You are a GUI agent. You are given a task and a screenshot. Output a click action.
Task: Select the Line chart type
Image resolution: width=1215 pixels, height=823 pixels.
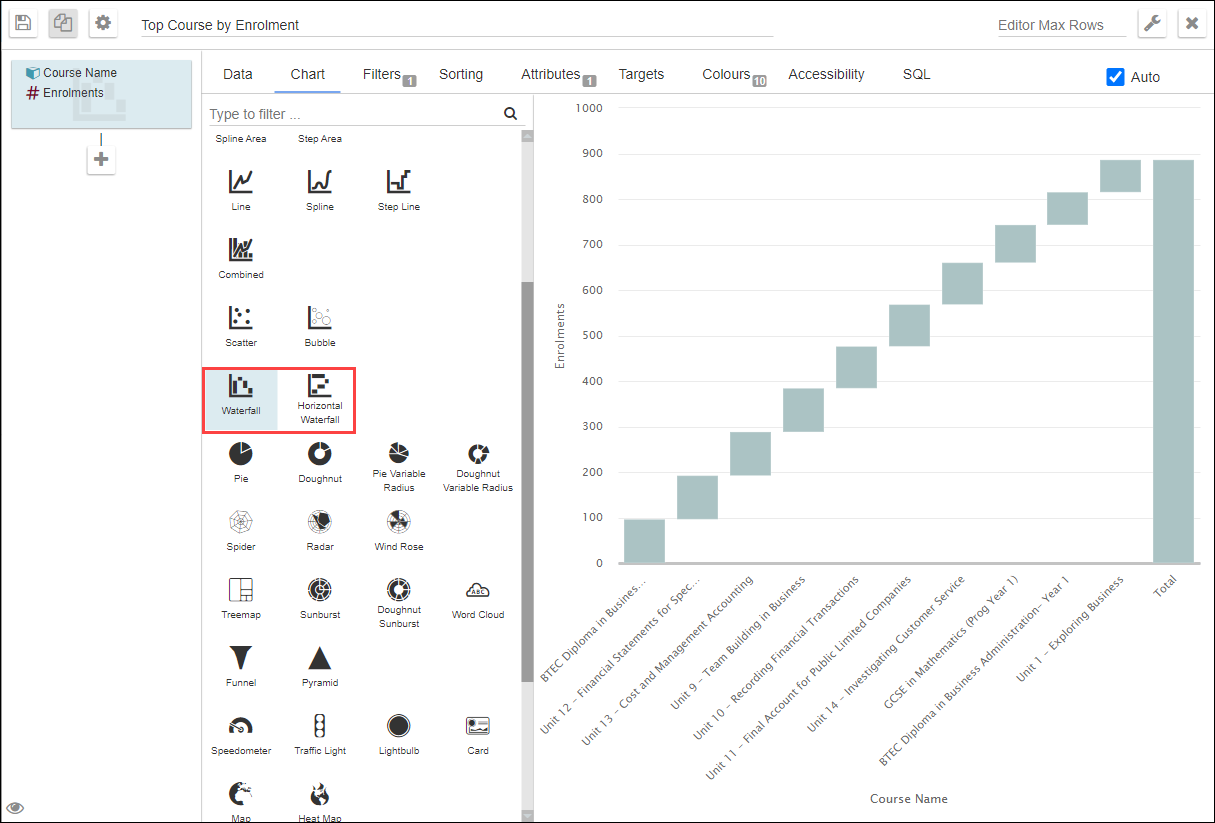click(240, 188)
